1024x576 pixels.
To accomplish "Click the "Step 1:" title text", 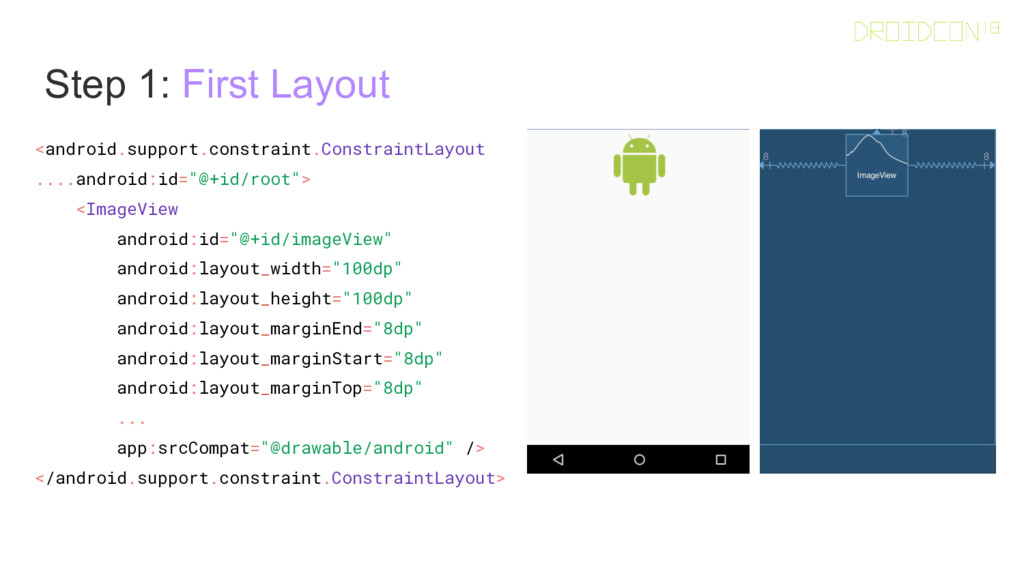I will tap(107, 84).
